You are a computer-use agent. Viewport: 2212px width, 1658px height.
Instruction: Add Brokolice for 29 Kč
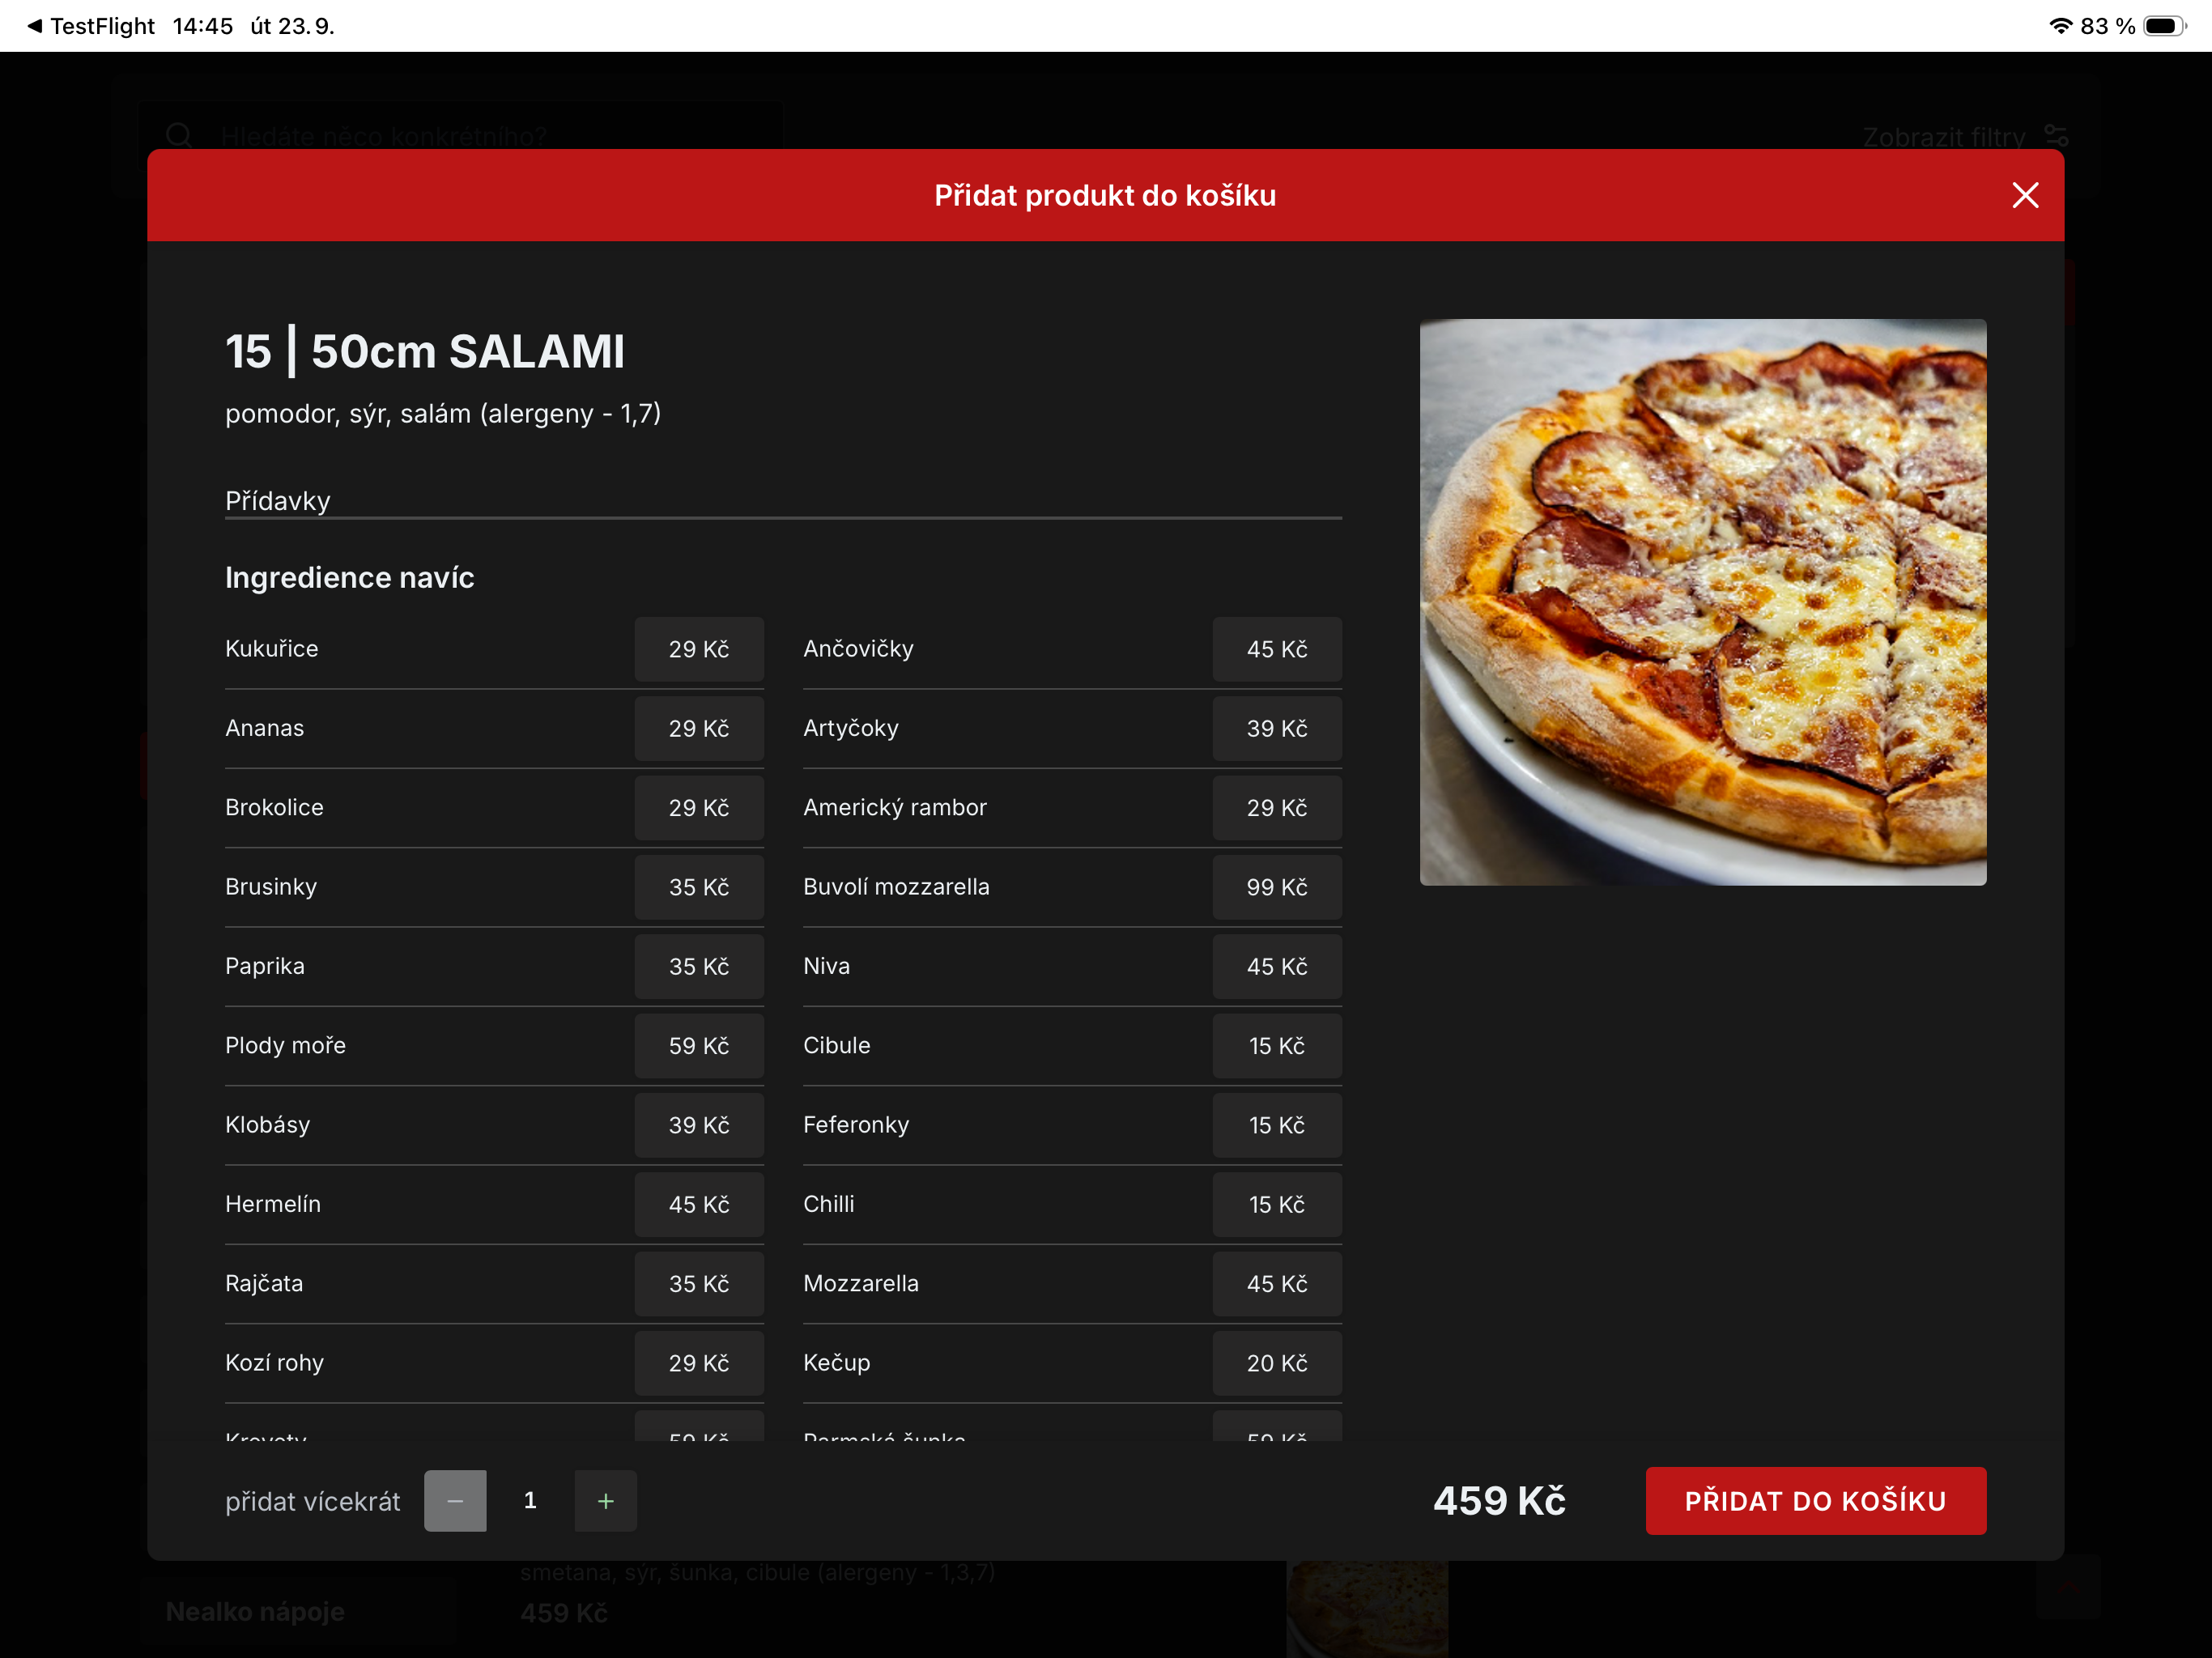(699, 807)
